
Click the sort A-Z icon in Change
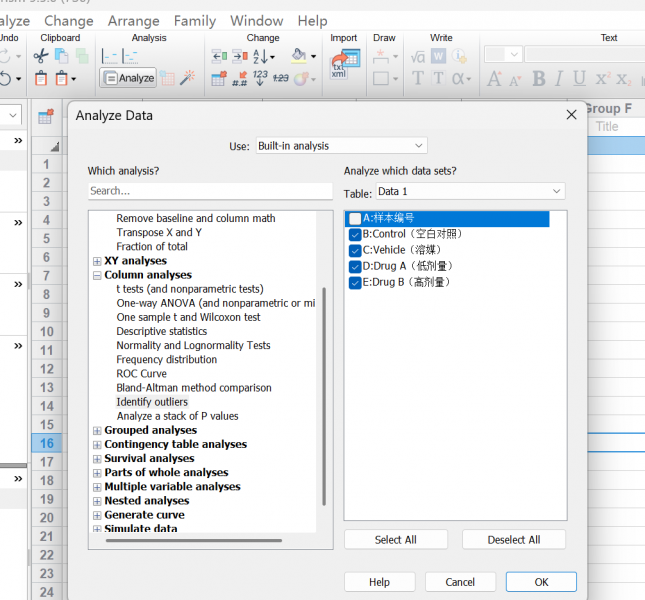264,56
